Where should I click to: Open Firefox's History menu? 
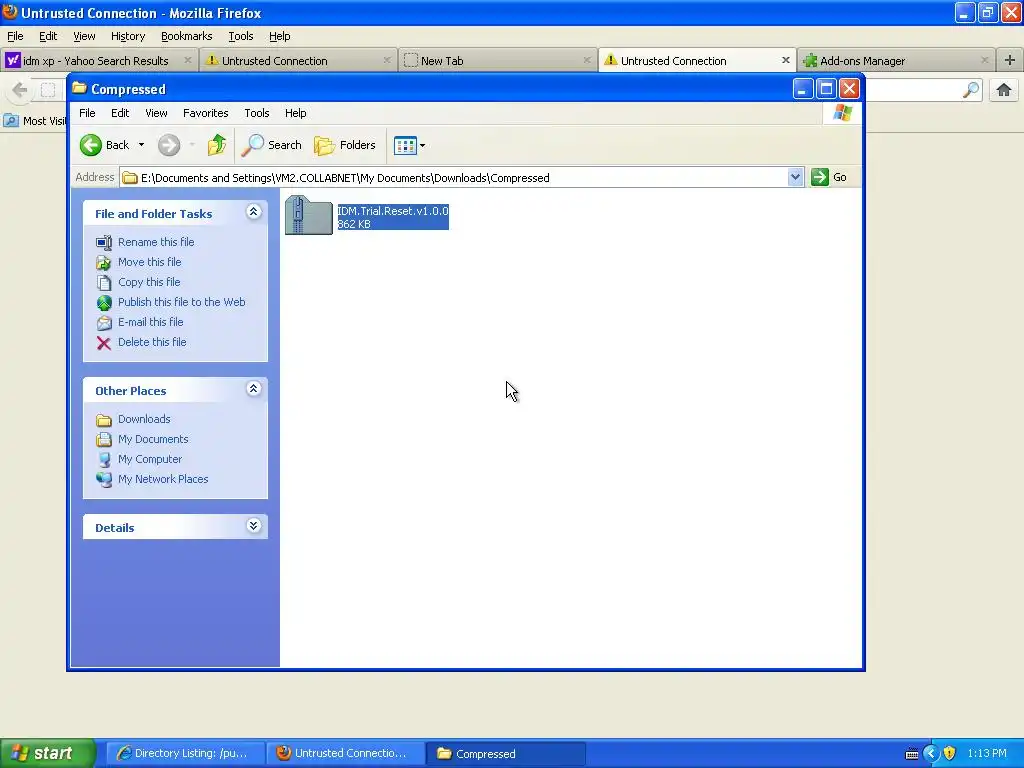(x=128, y=36)
